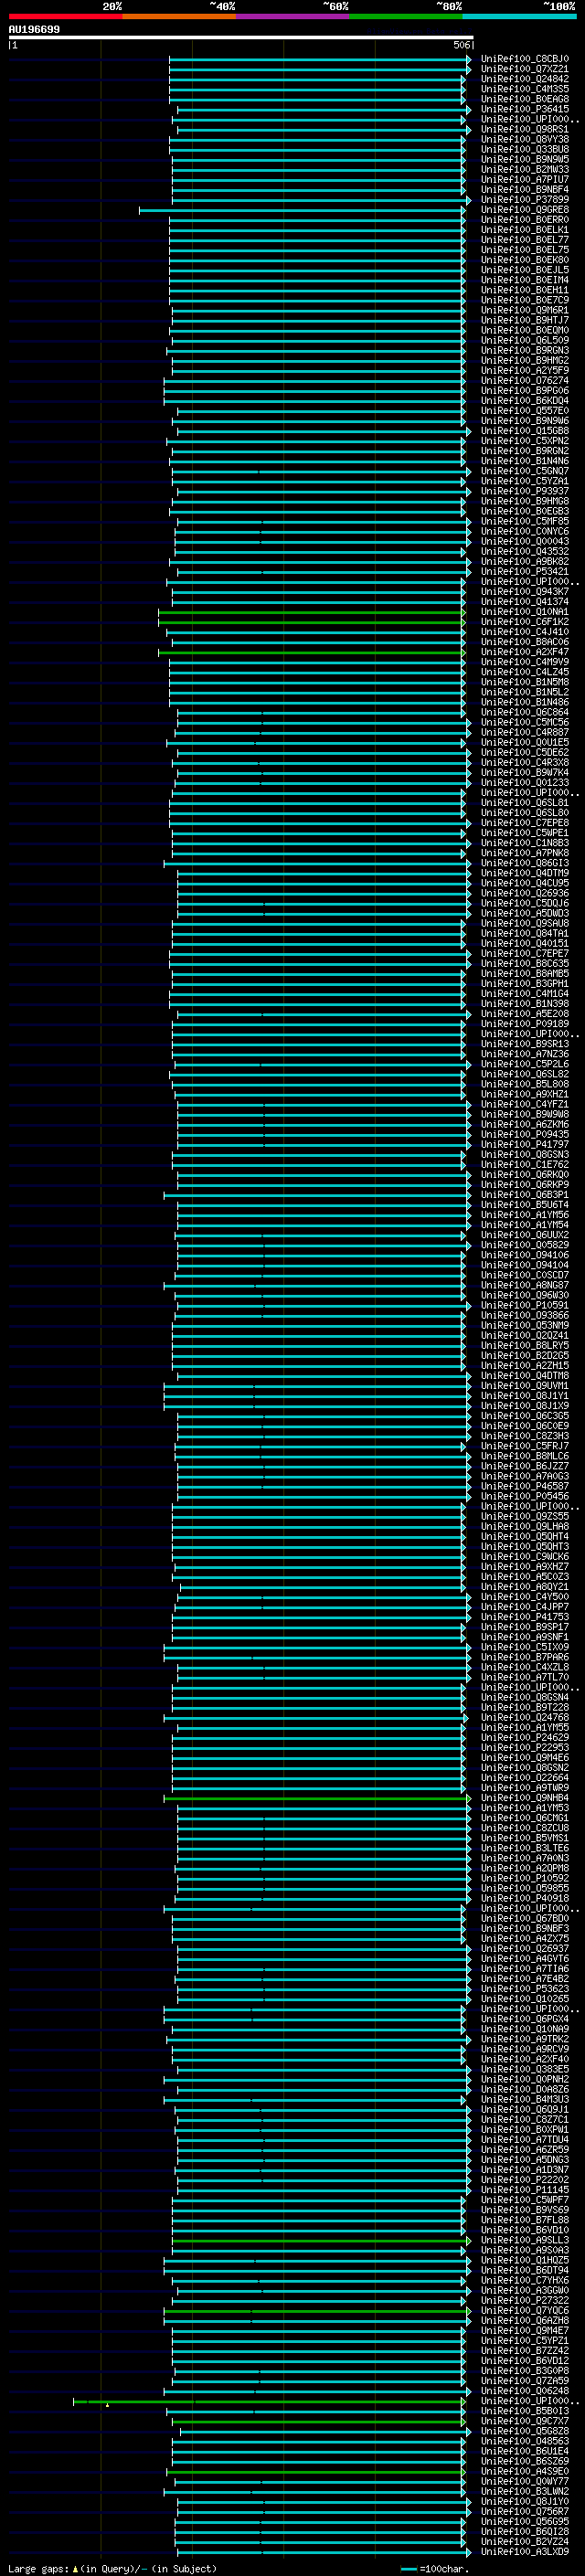The width and height of the screenshot is (585, 2576).
Task: Select the label UniRef100_C1E762
Action: 524,1164
